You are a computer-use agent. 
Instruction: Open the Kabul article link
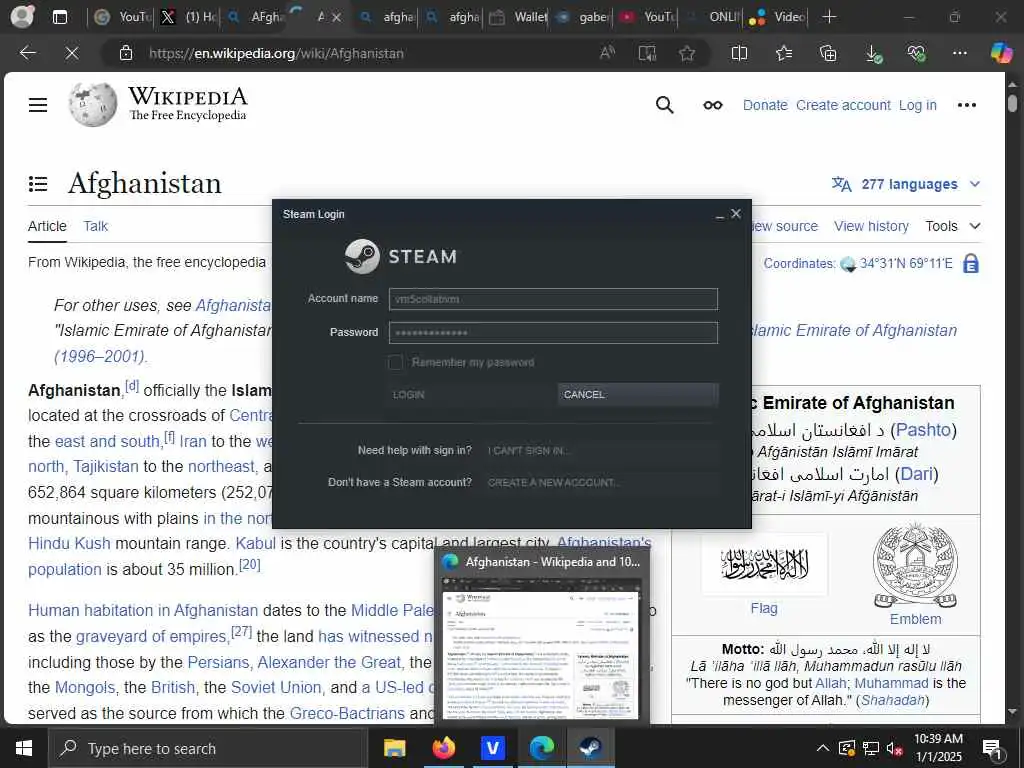click(255, 543)
